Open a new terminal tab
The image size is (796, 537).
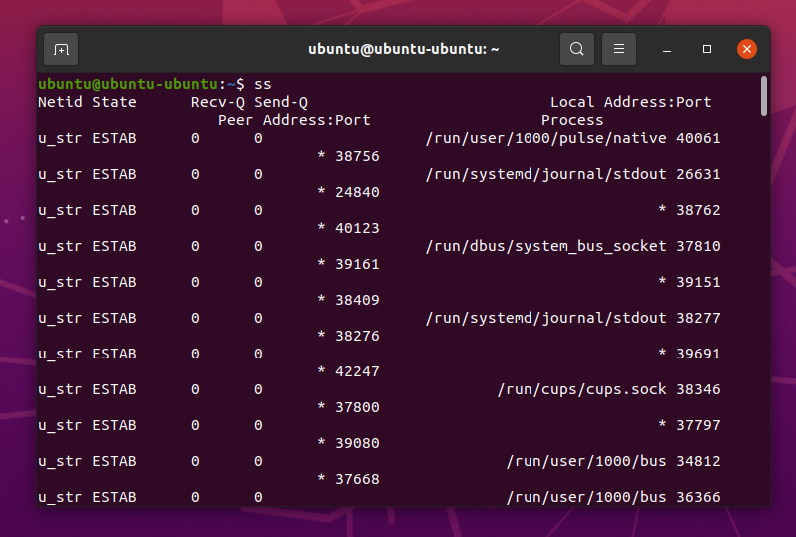pos(61,49)
